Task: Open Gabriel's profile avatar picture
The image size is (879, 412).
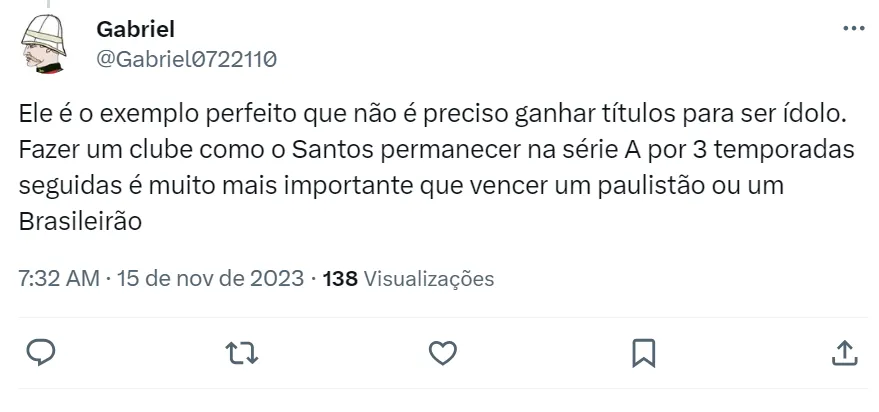Action: coord(44,45)
